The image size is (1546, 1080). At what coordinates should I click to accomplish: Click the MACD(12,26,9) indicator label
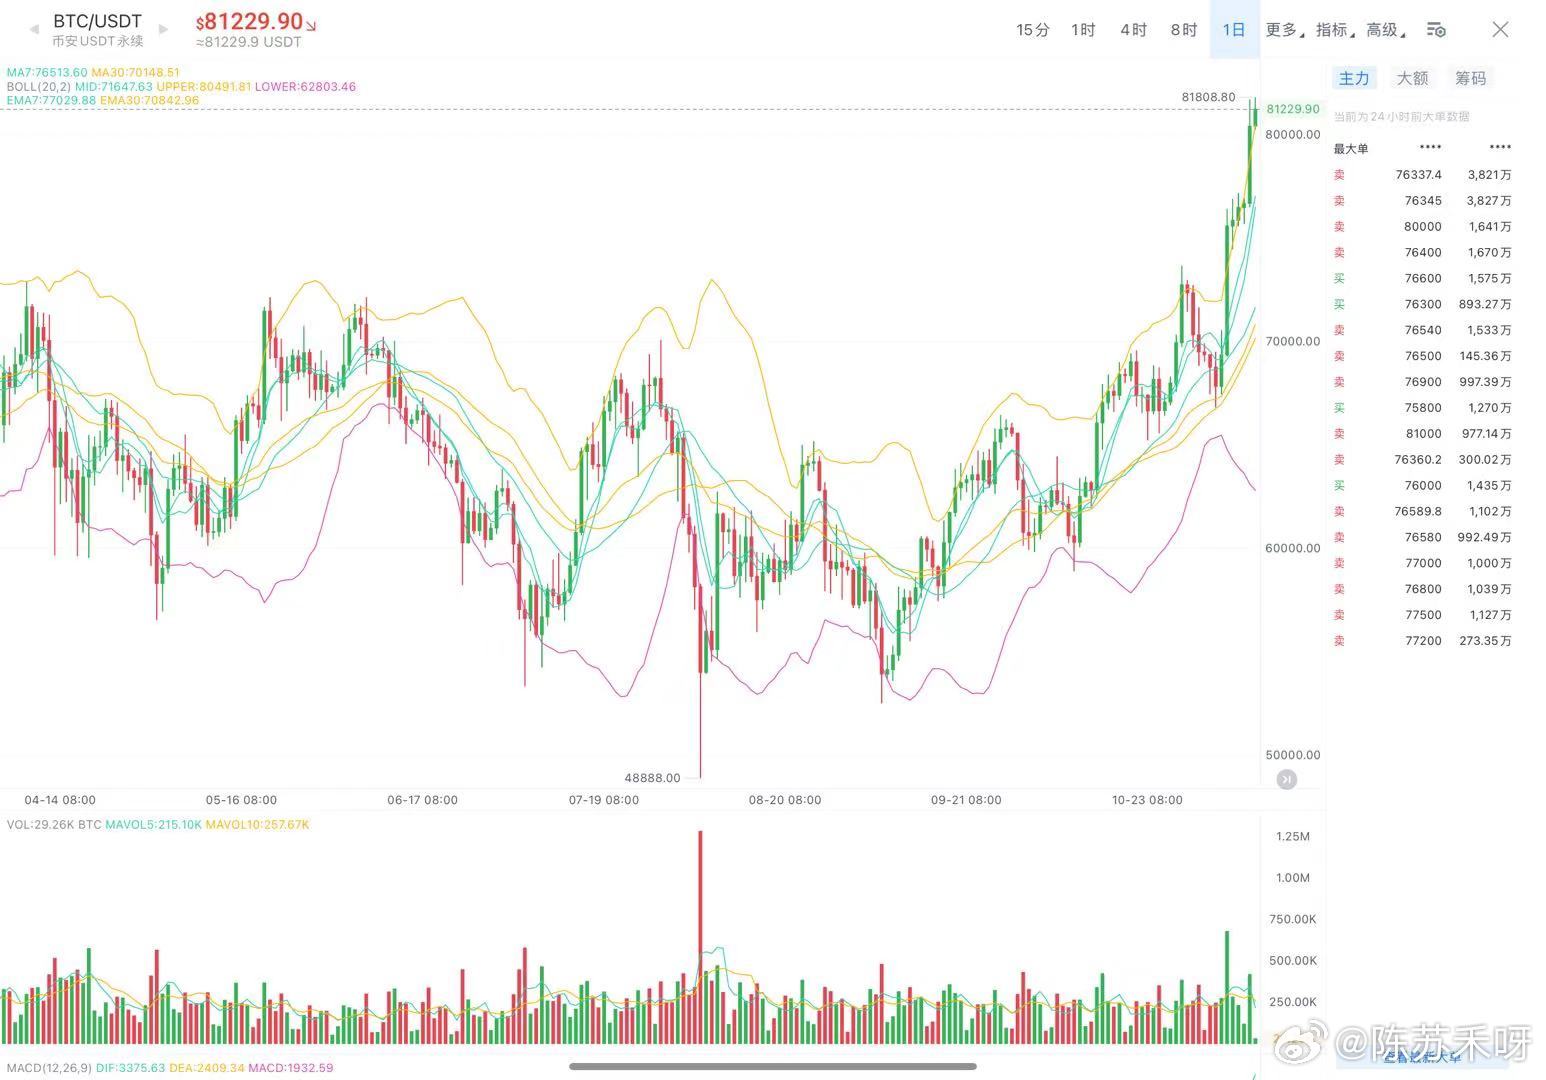(48, 1068)
